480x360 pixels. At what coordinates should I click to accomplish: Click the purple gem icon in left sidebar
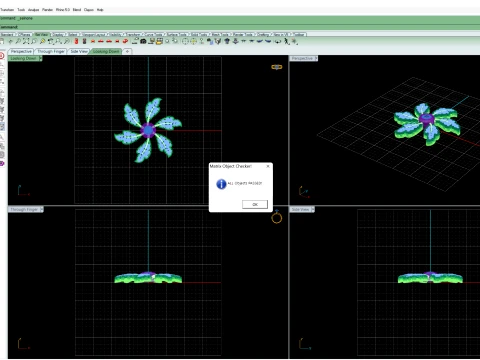pyautogui.click(x=2, y=164)
